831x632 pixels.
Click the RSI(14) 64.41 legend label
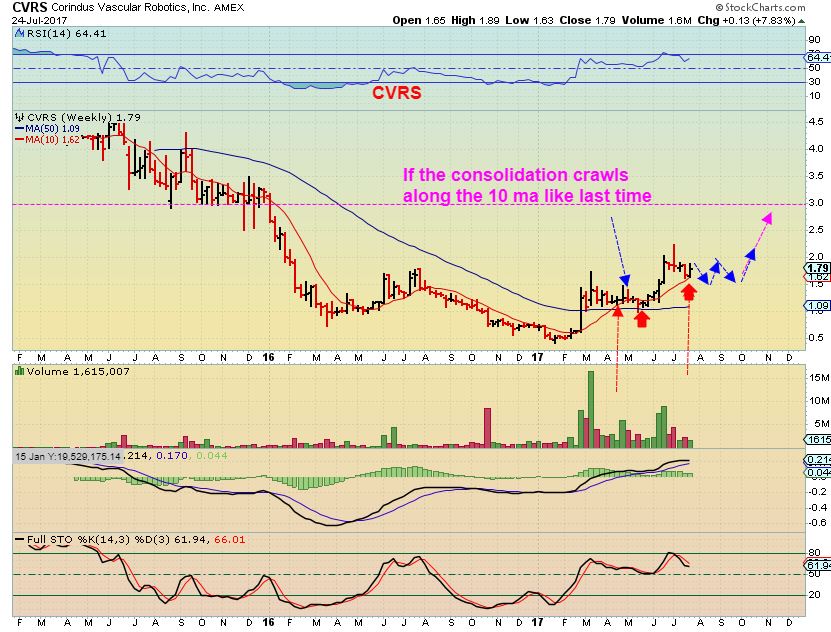(x=66, y=33)
